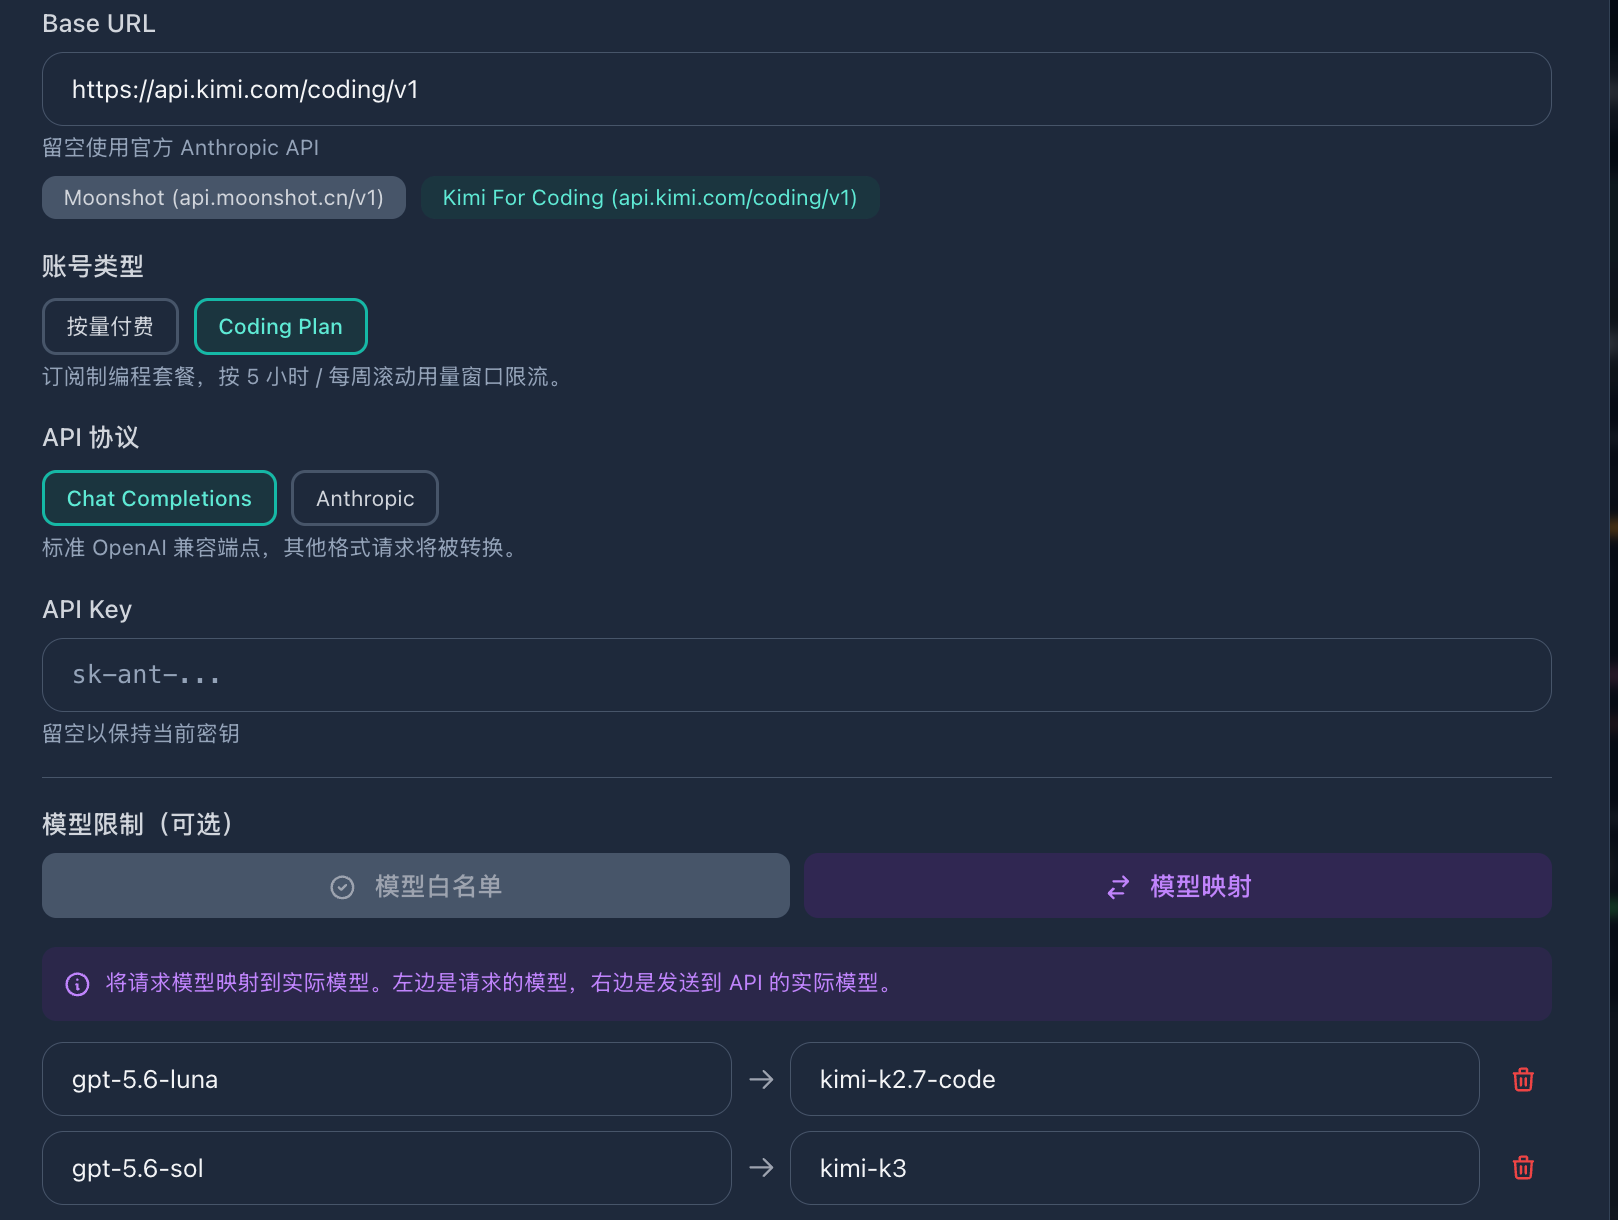The height and width of the screenshot is (1220, 1618).
Task: Choose Coding Plan account type
Action: point(281,326)
